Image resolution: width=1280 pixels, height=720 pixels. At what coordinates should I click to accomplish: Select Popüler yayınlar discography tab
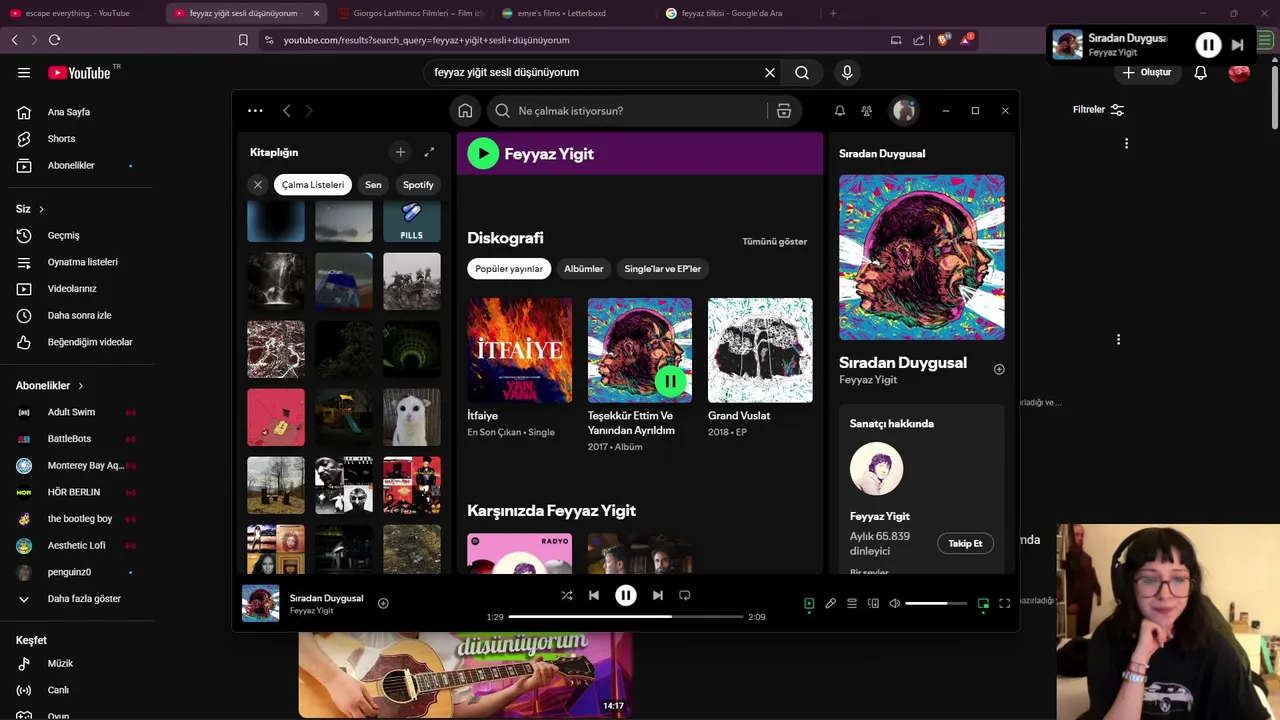(x=509, y=269)
